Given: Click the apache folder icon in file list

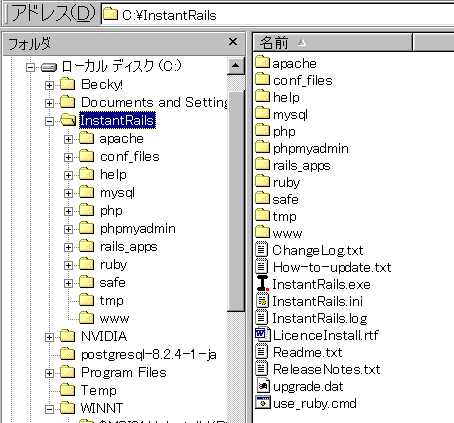Looking at the screenshot, I should click(x=262, y=62).
